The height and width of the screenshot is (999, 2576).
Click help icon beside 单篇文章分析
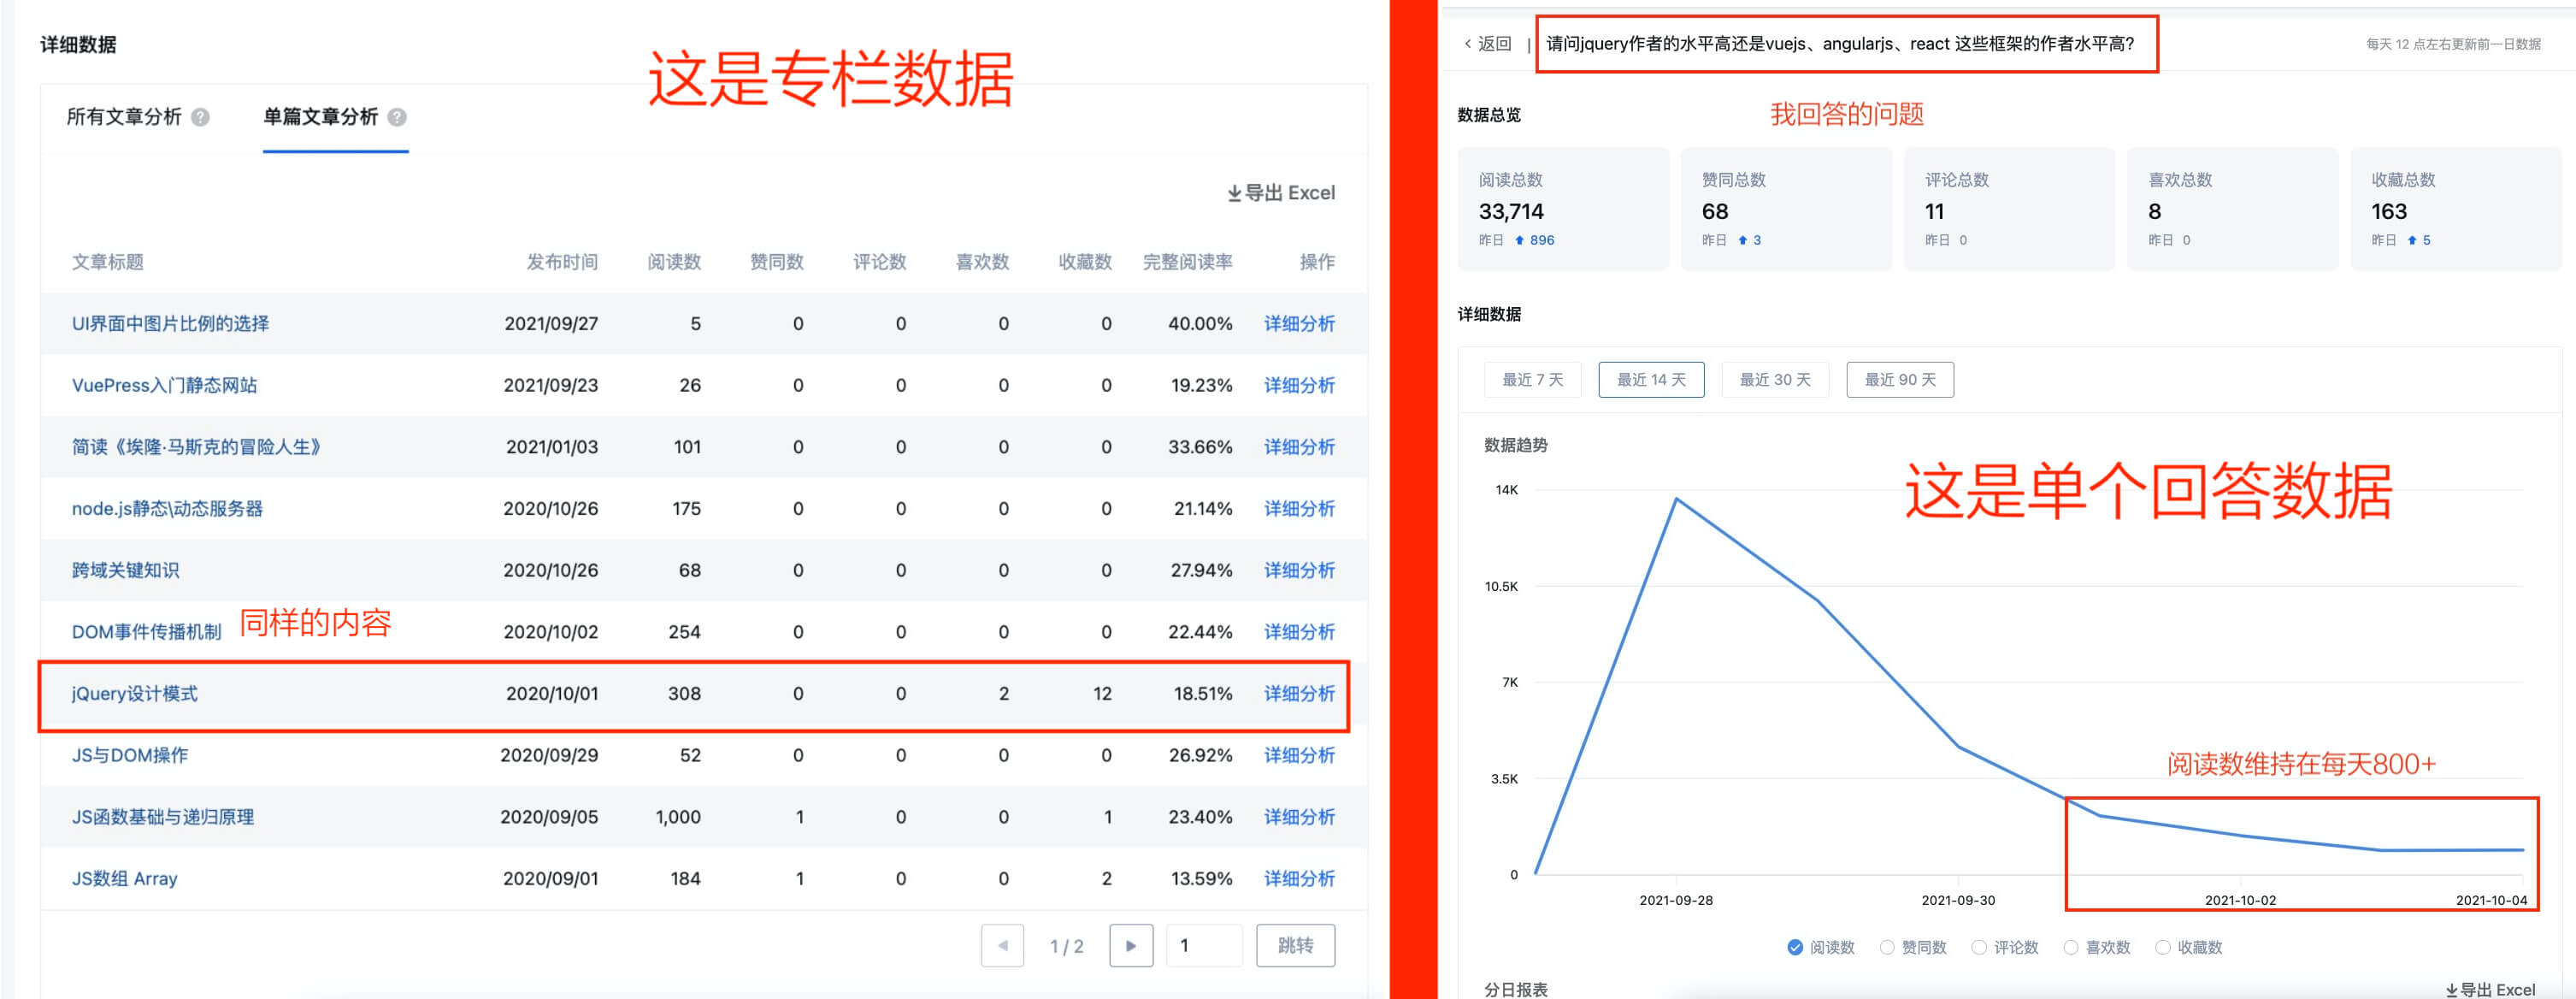397,117
